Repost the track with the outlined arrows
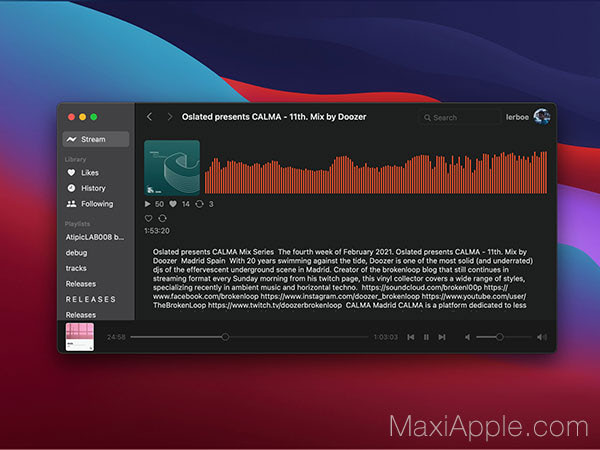Image resolution: width=600 pixels, height=450 pixels. point(162,218)
